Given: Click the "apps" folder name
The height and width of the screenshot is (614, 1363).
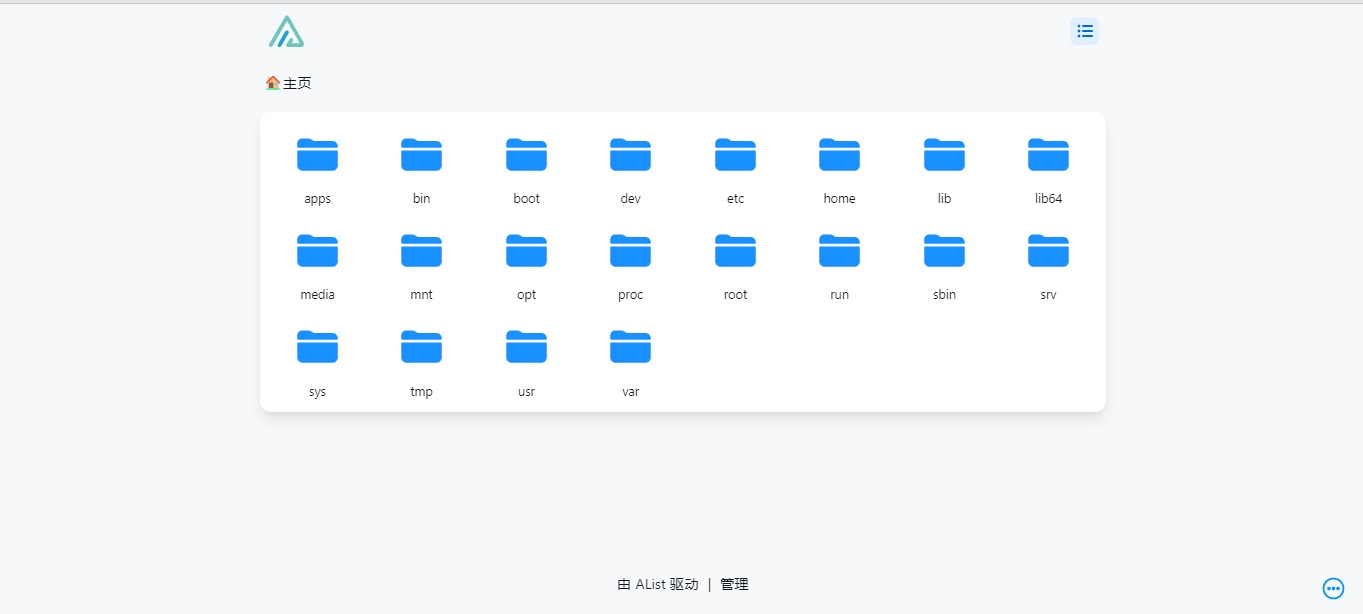Looking at the screenshot, I should click(317, 199).
